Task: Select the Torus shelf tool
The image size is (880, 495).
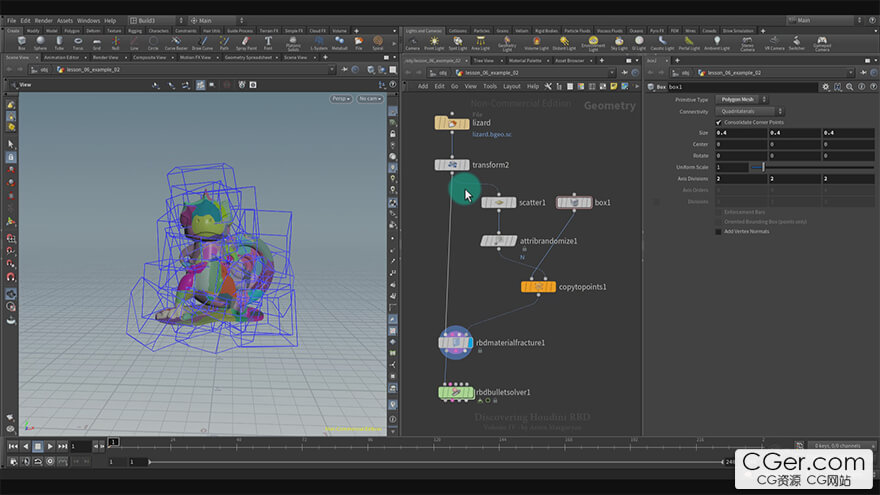Action: tap(78, 43)
